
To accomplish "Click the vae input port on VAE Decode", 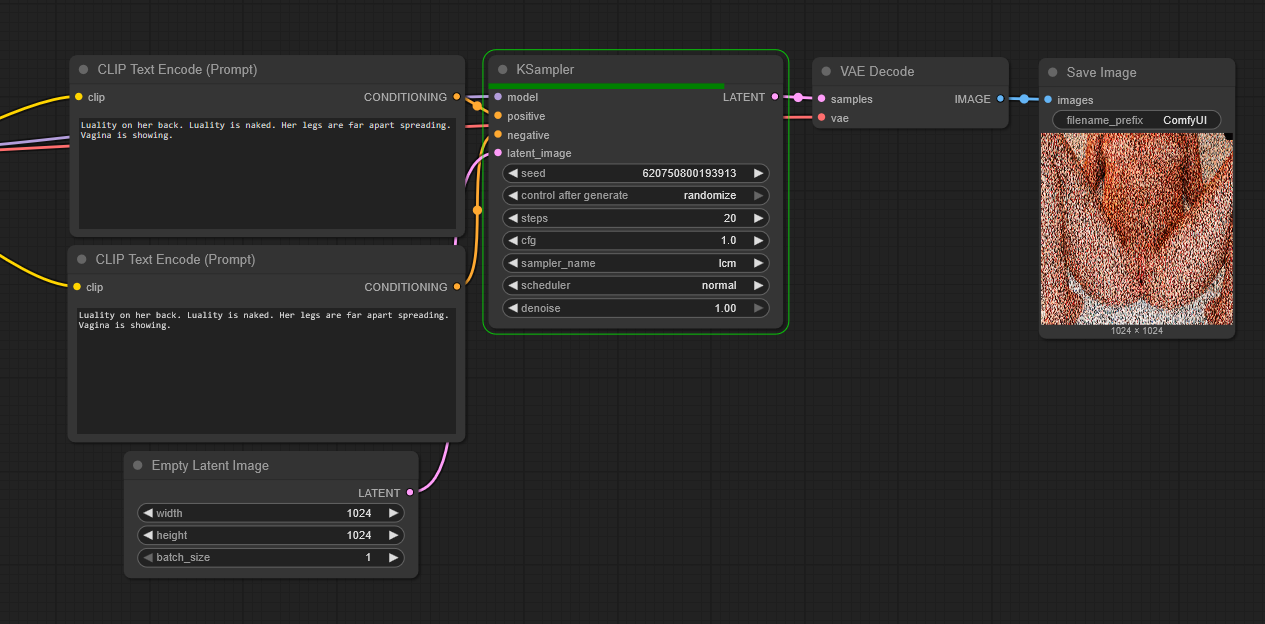I will [x=821, y=118].
